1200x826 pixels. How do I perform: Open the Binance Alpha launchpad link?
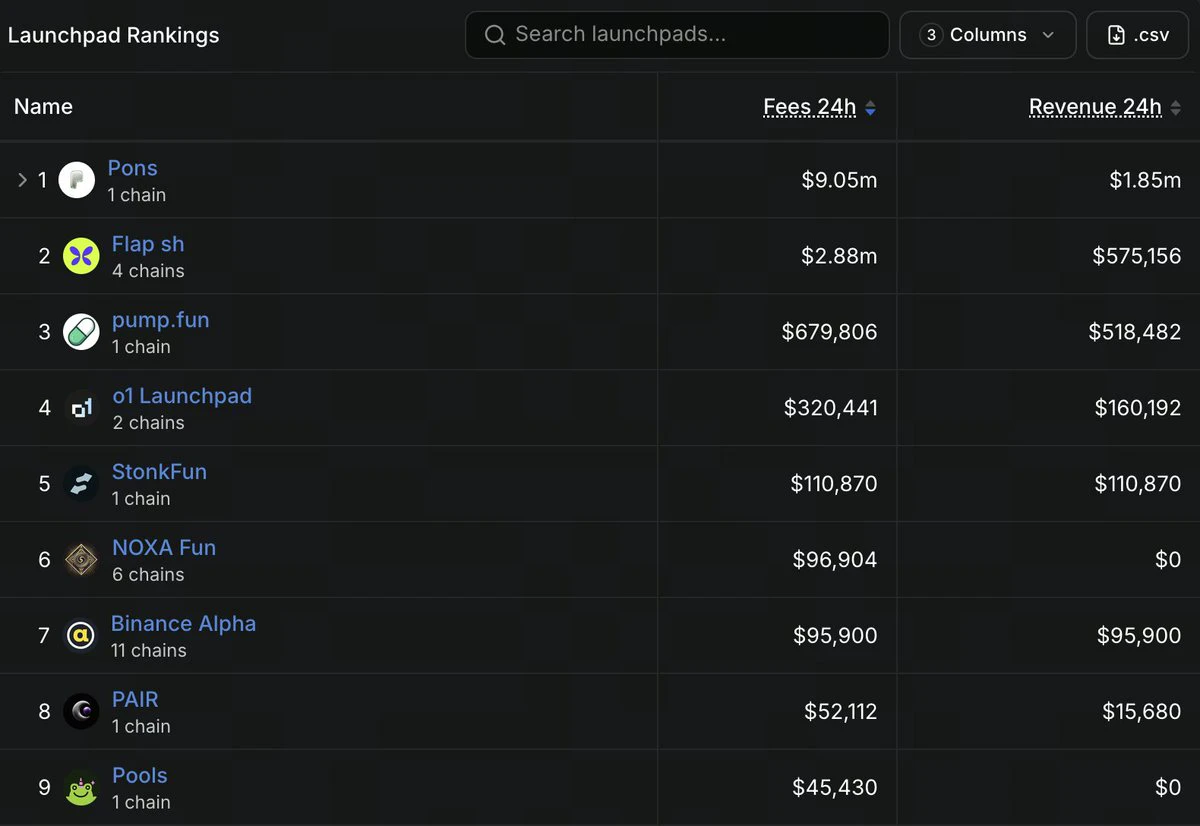184,624
